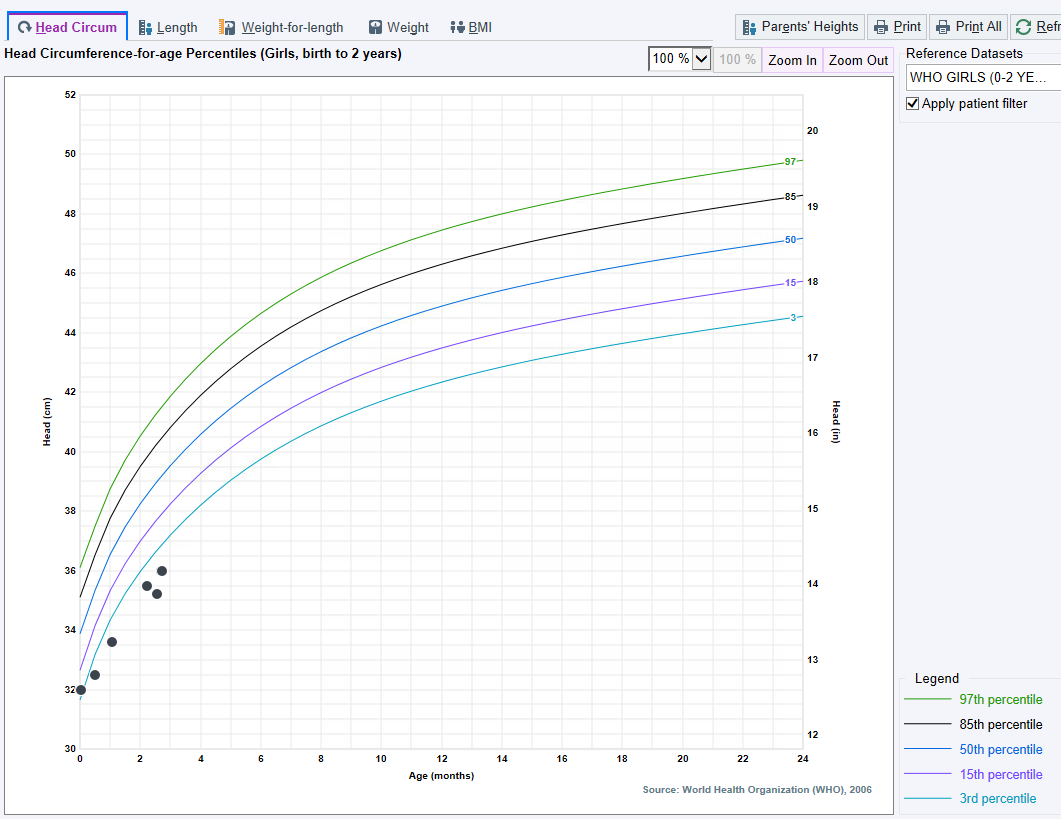Click the 50 curve end label

790,240
